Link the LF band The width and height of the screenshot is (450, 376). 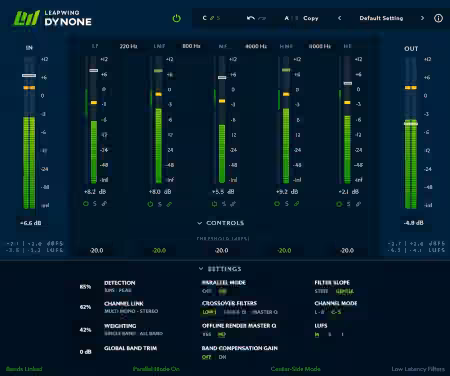pyautogui.click(x=104, y=204)
